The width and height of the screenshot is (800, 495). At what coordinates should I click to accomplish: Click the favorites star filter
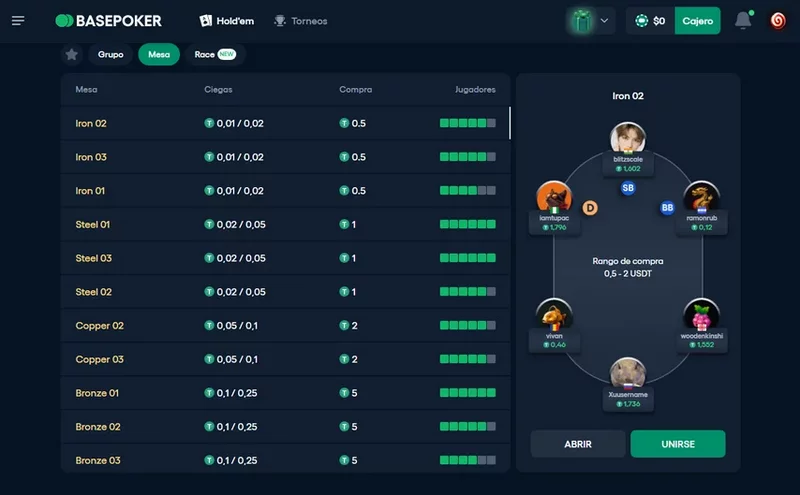pyautogui.click(x=71, y=55)
